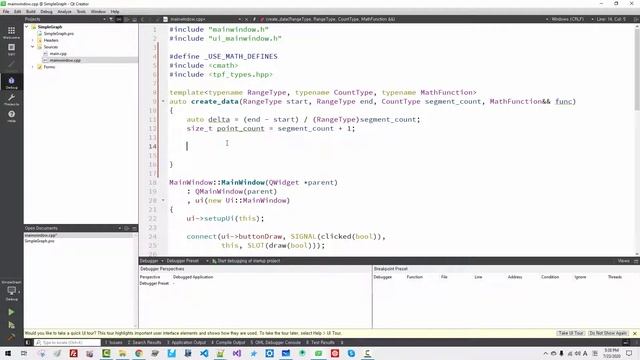
Task: Fold the code block at line 20
Action: pos(163,200)
